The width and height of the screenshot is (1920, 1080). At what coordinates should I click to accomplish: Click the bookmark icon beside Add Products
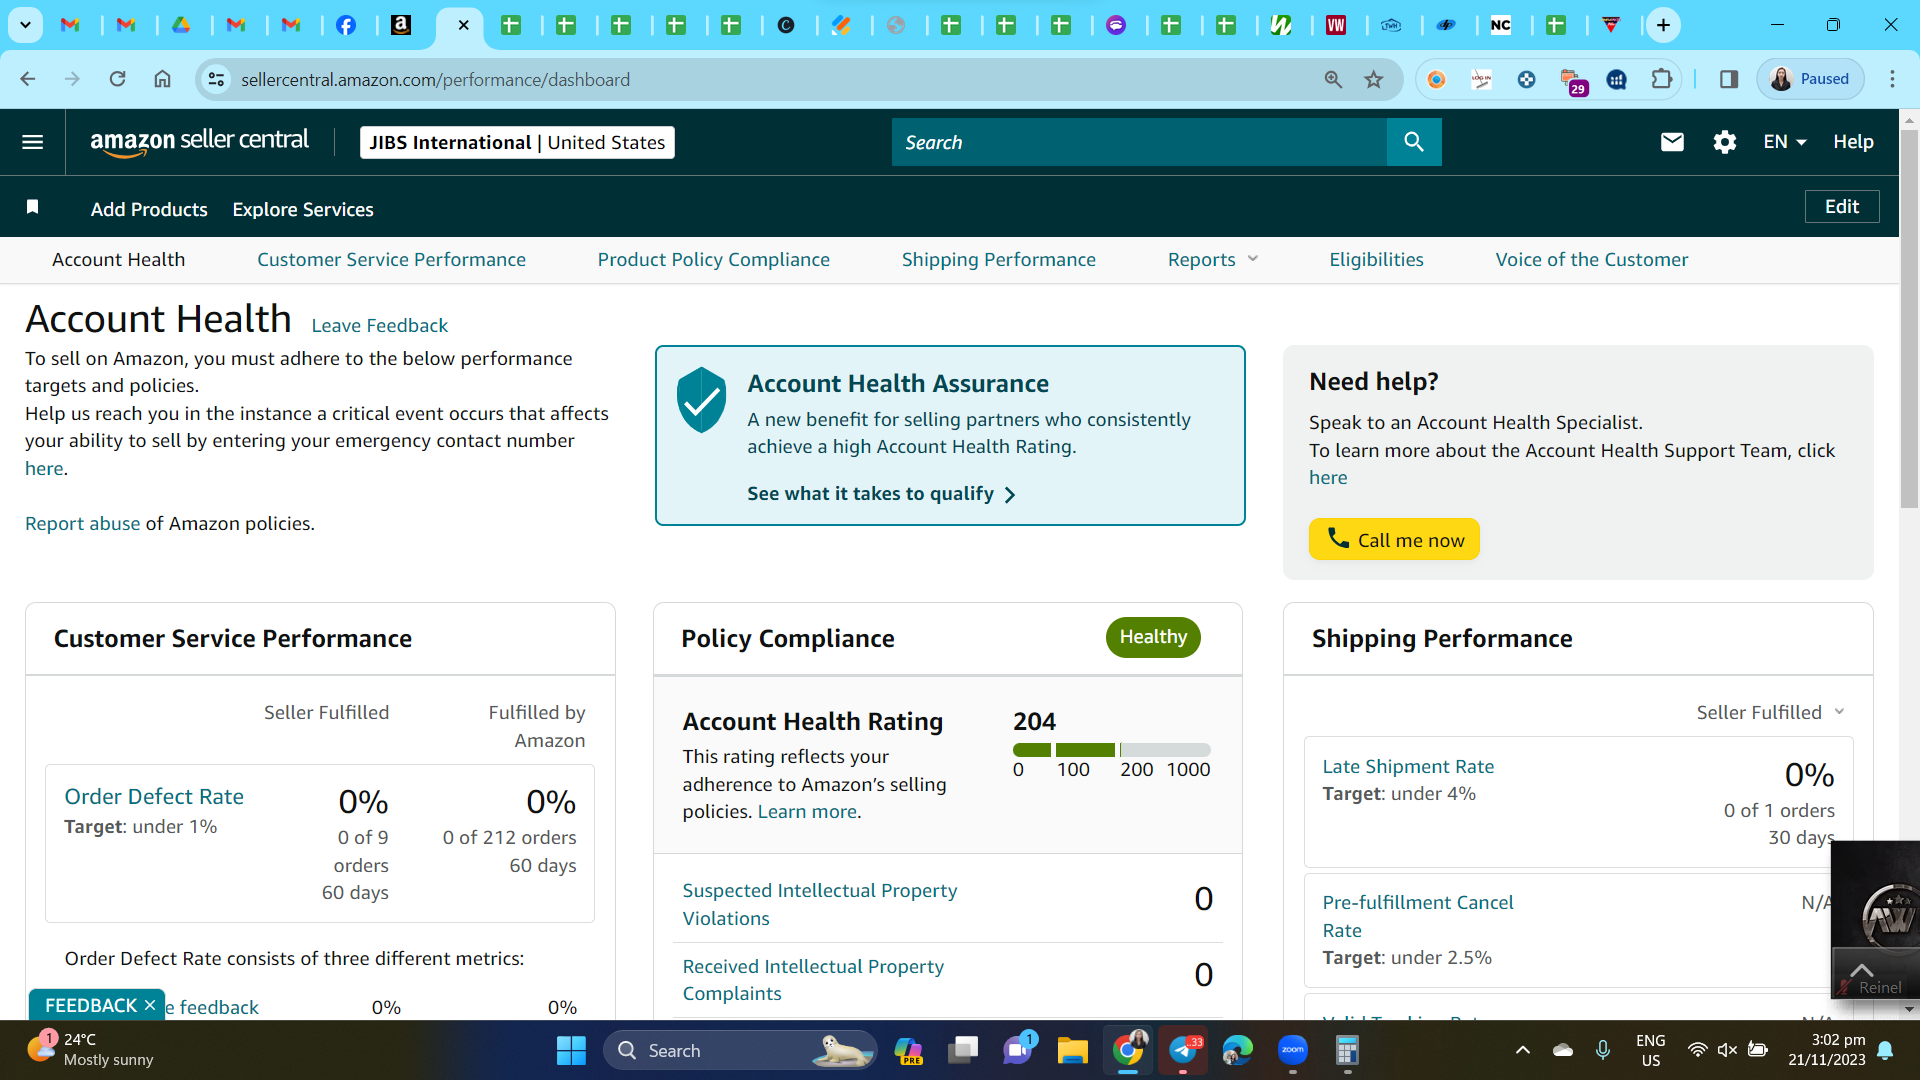[33, 207]
